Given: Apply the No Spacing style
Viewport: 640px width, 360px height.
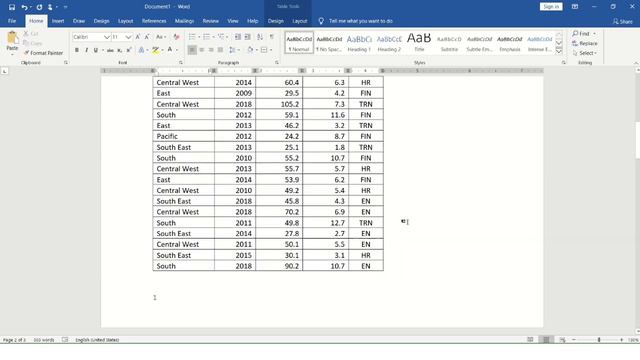Looking at the screenshot, I should click(x=329, y=42).
